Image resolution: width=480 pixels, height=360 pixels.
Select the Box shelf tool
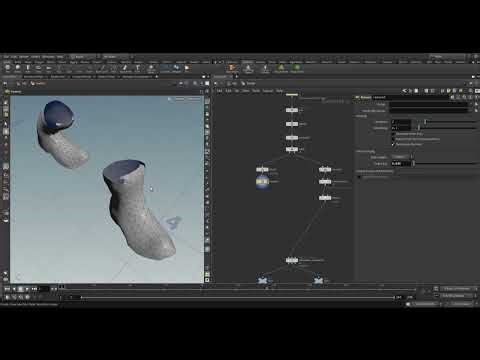point(7,68)
